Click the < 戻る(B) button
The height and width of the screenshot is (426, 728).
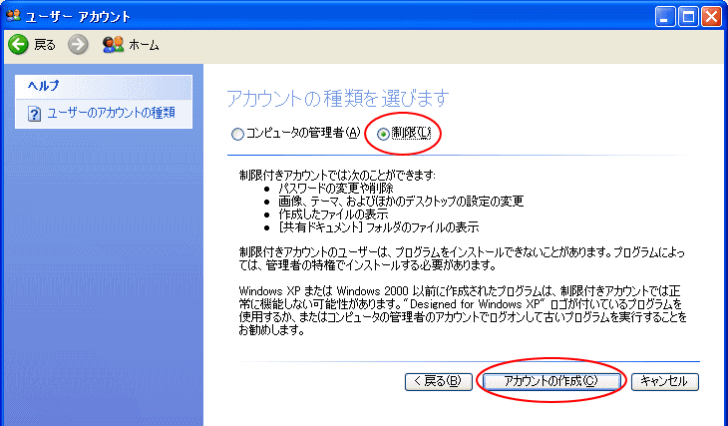(438, 381)
